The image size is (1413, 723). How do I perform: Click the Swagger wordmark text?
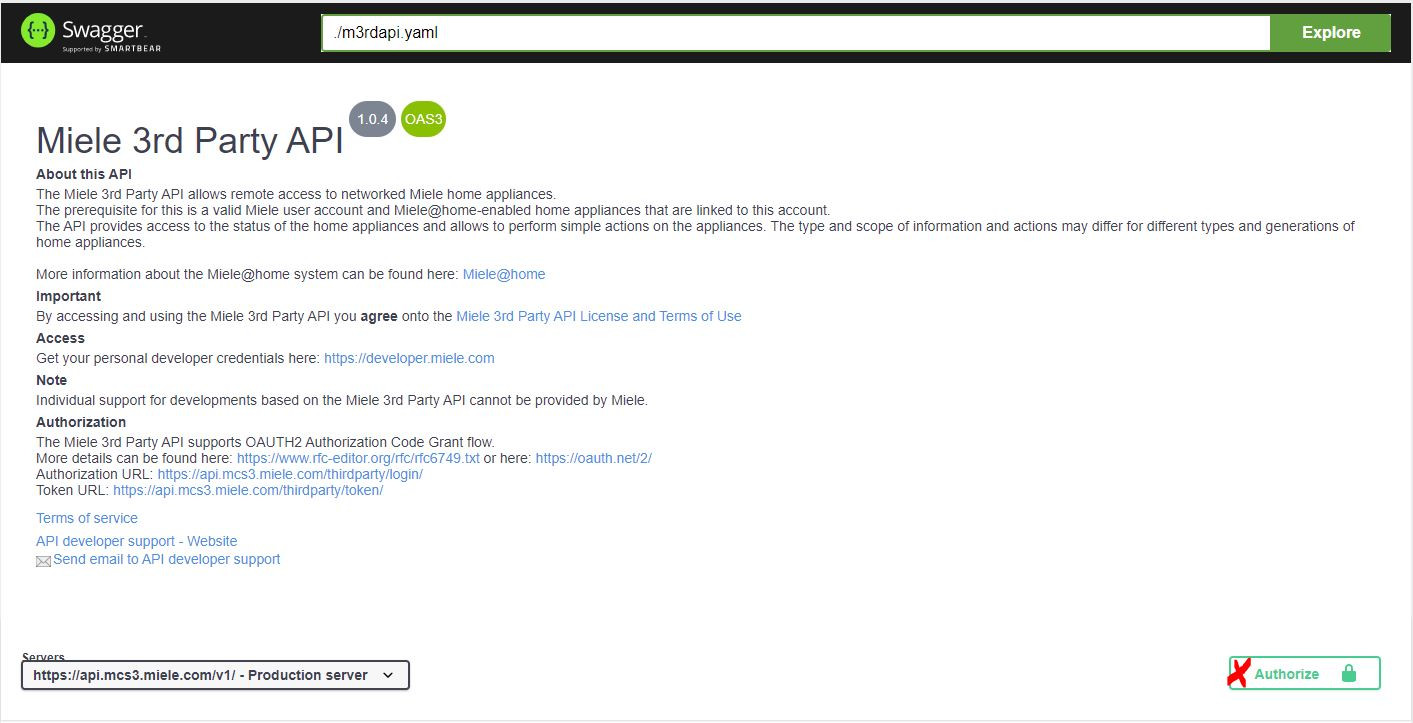(x=103, y=31)
